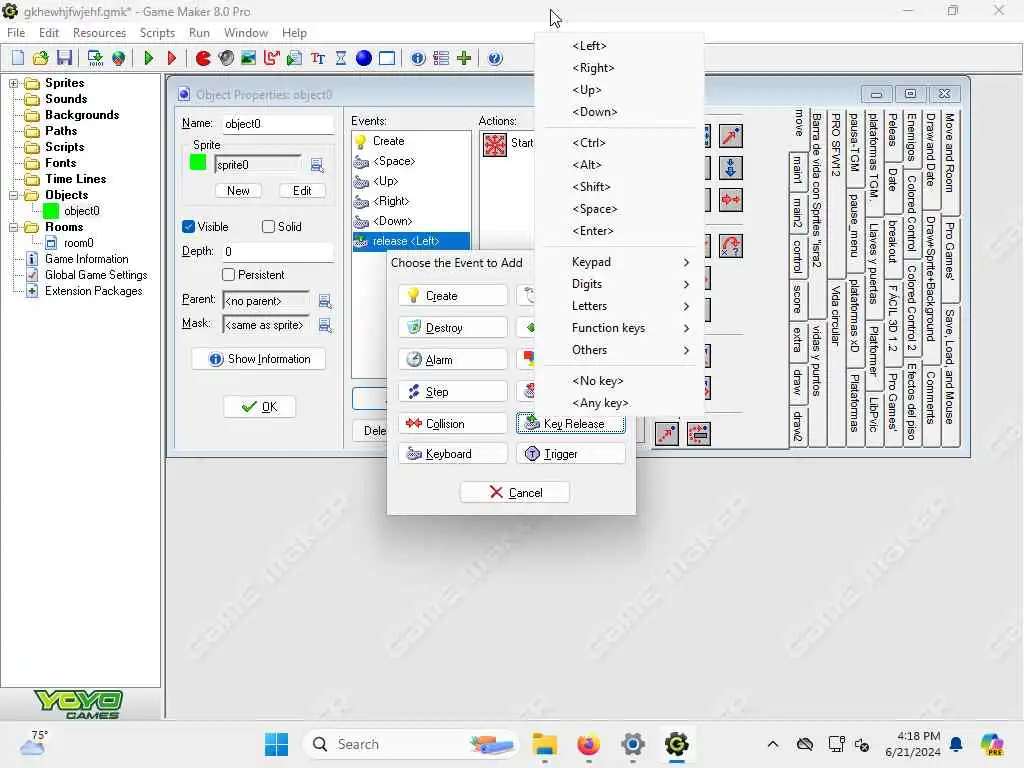Create a time line using the hourglass icon
Screen dimensions: 1024x768
pos(341,58)
